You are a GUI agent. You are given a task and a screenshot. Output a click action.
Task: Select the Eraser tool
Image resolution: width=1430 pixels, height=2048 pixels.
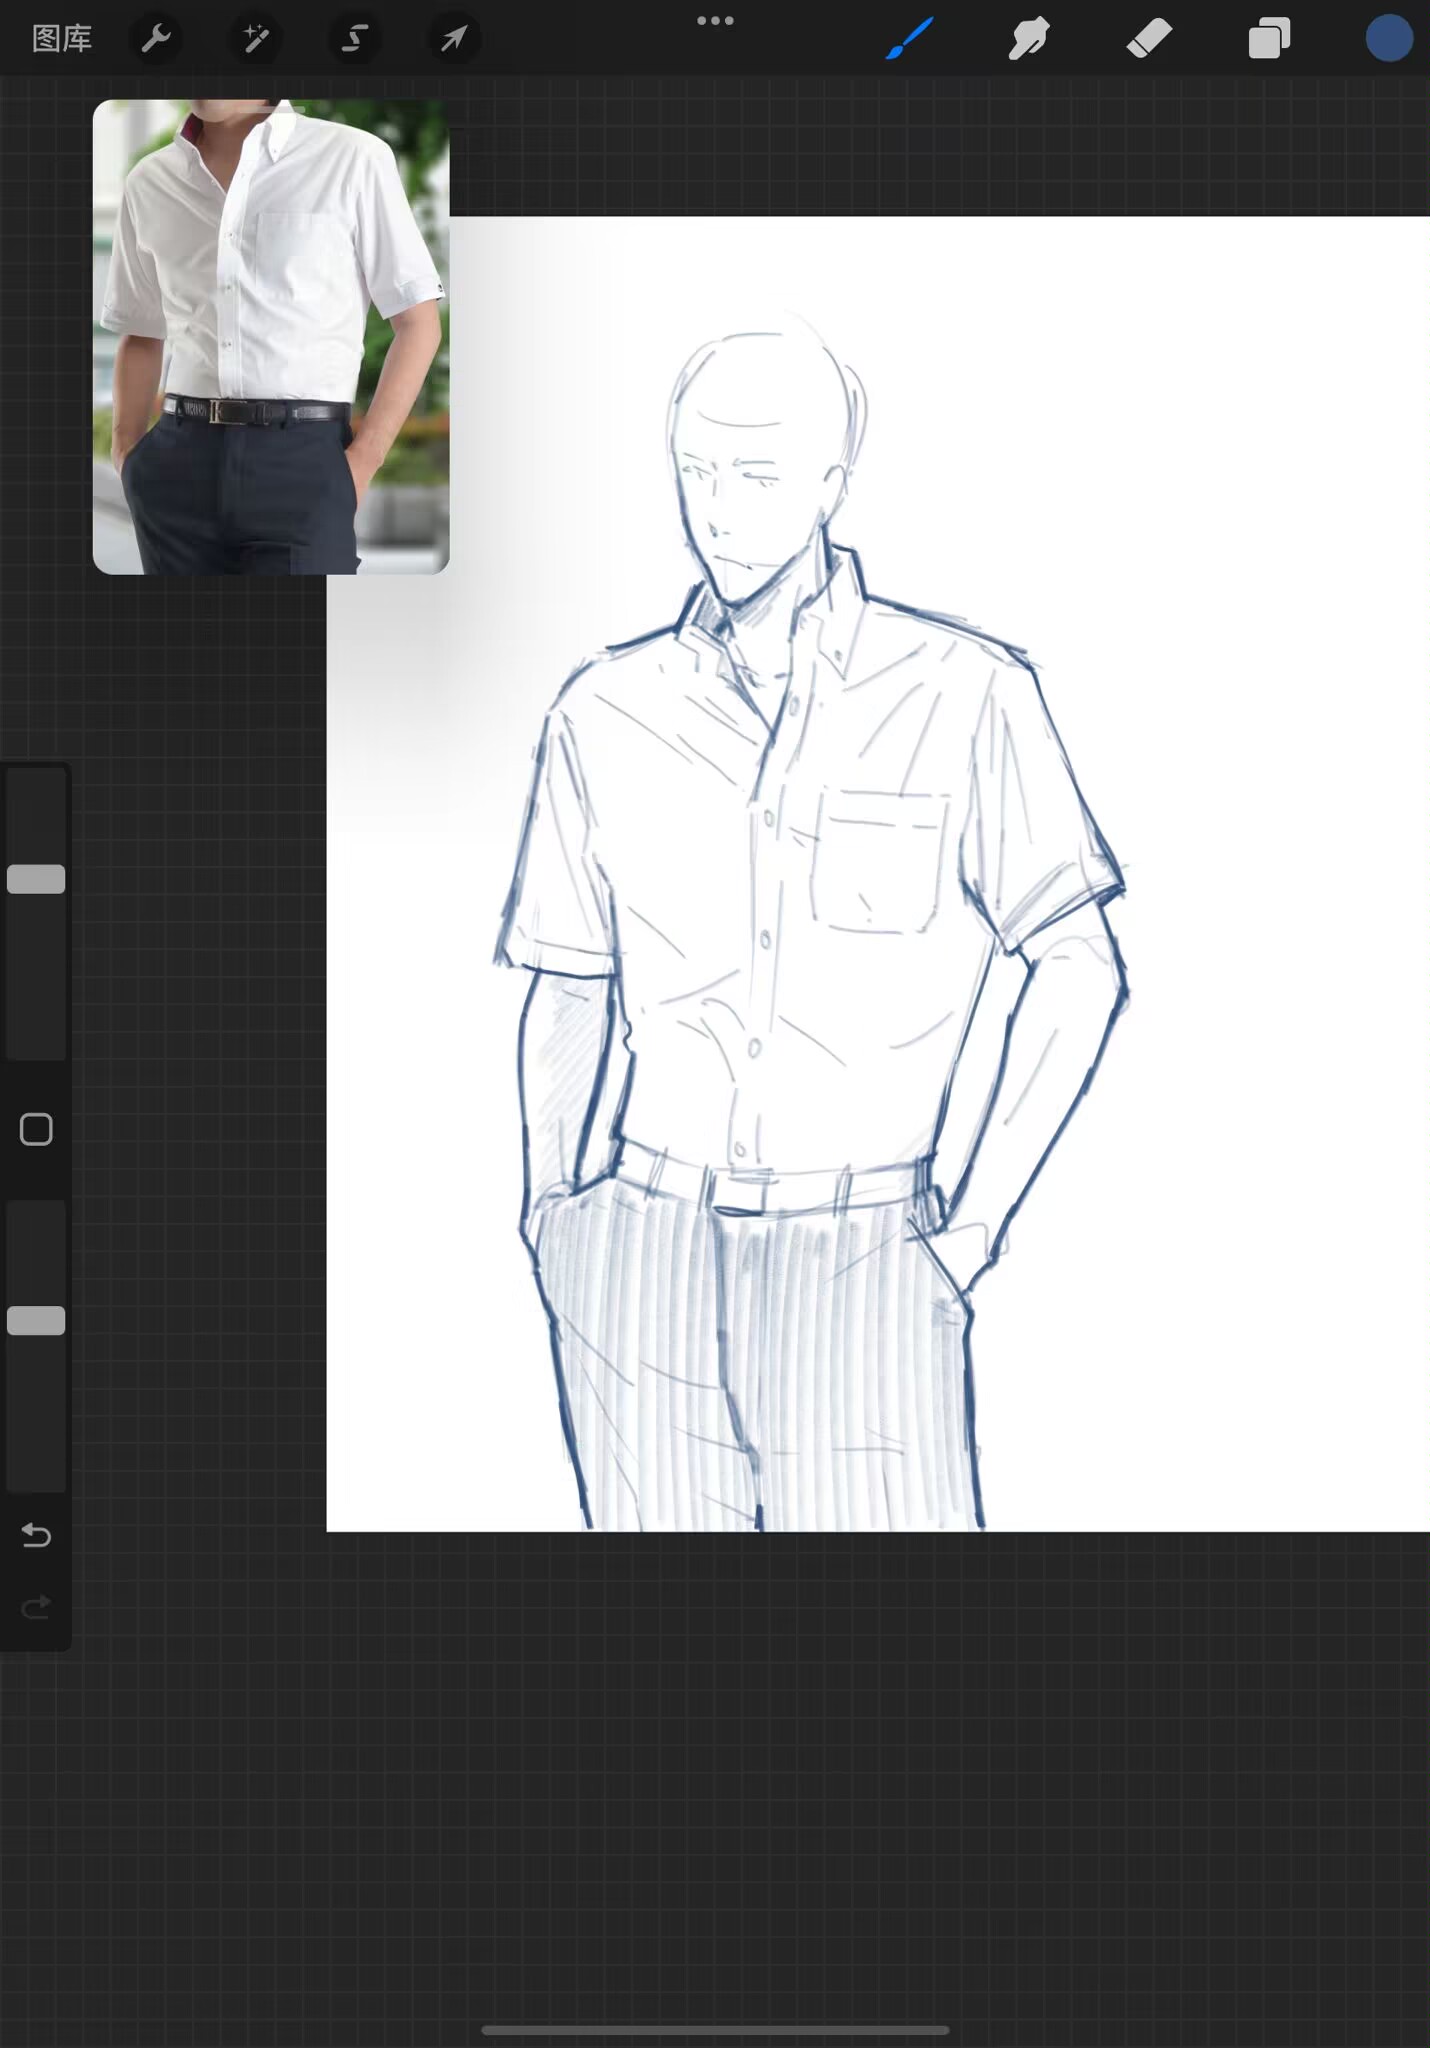[x=1149, y=39]
